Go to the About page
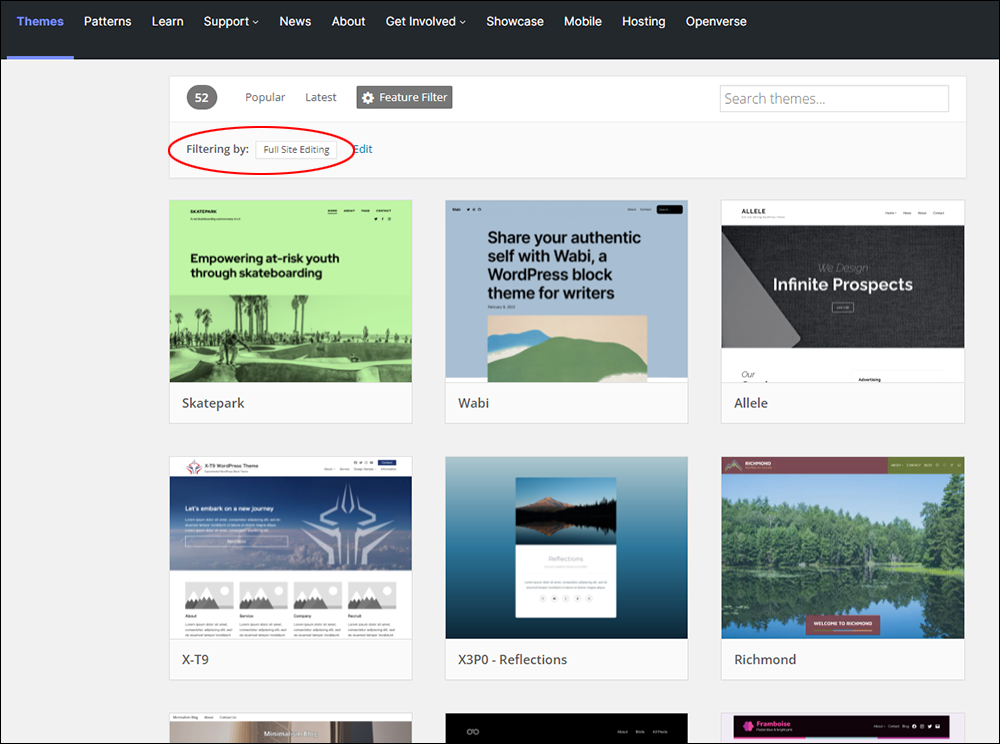The width and height of the screenshot is (1000, 744). (348, 22)
